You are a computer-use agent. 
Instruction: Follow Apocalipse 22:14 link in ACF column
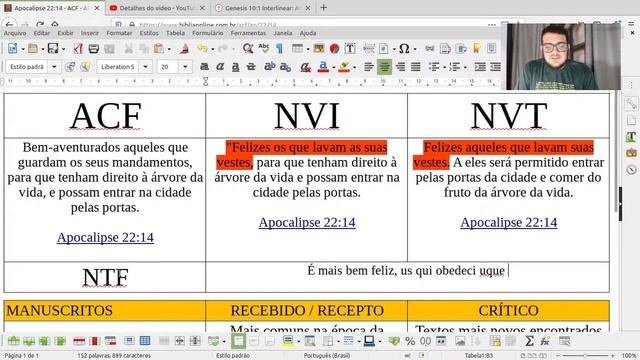[105, 237]
